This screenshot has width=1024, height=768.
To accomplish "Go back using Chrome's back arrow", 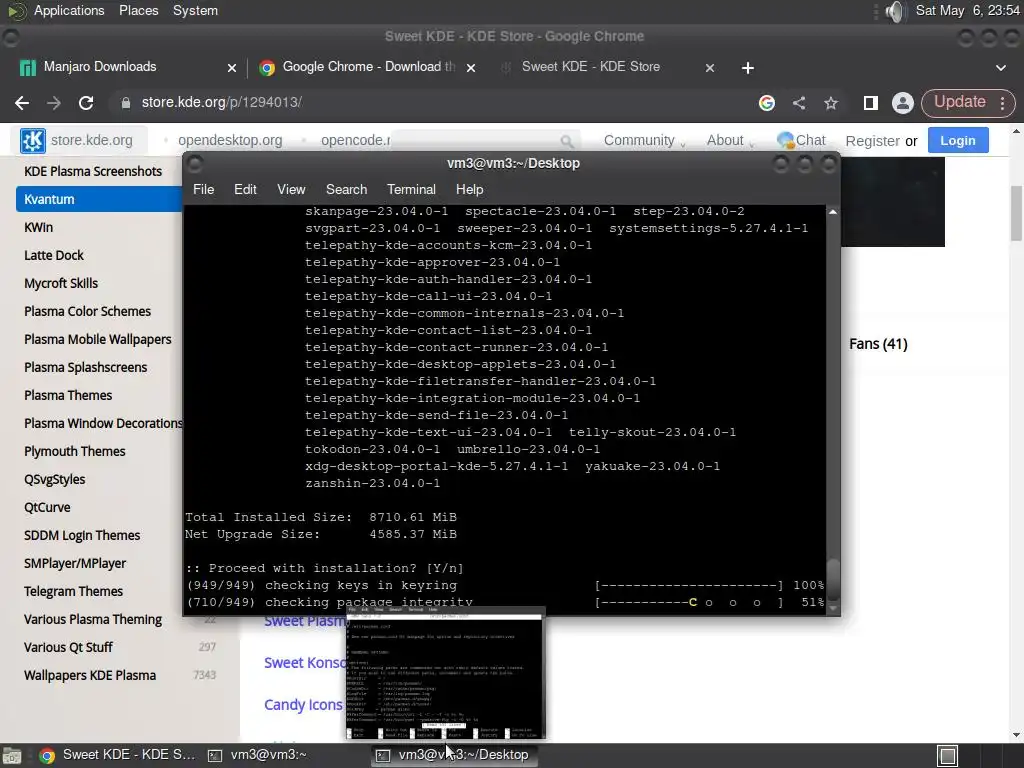I will (22, 103).
